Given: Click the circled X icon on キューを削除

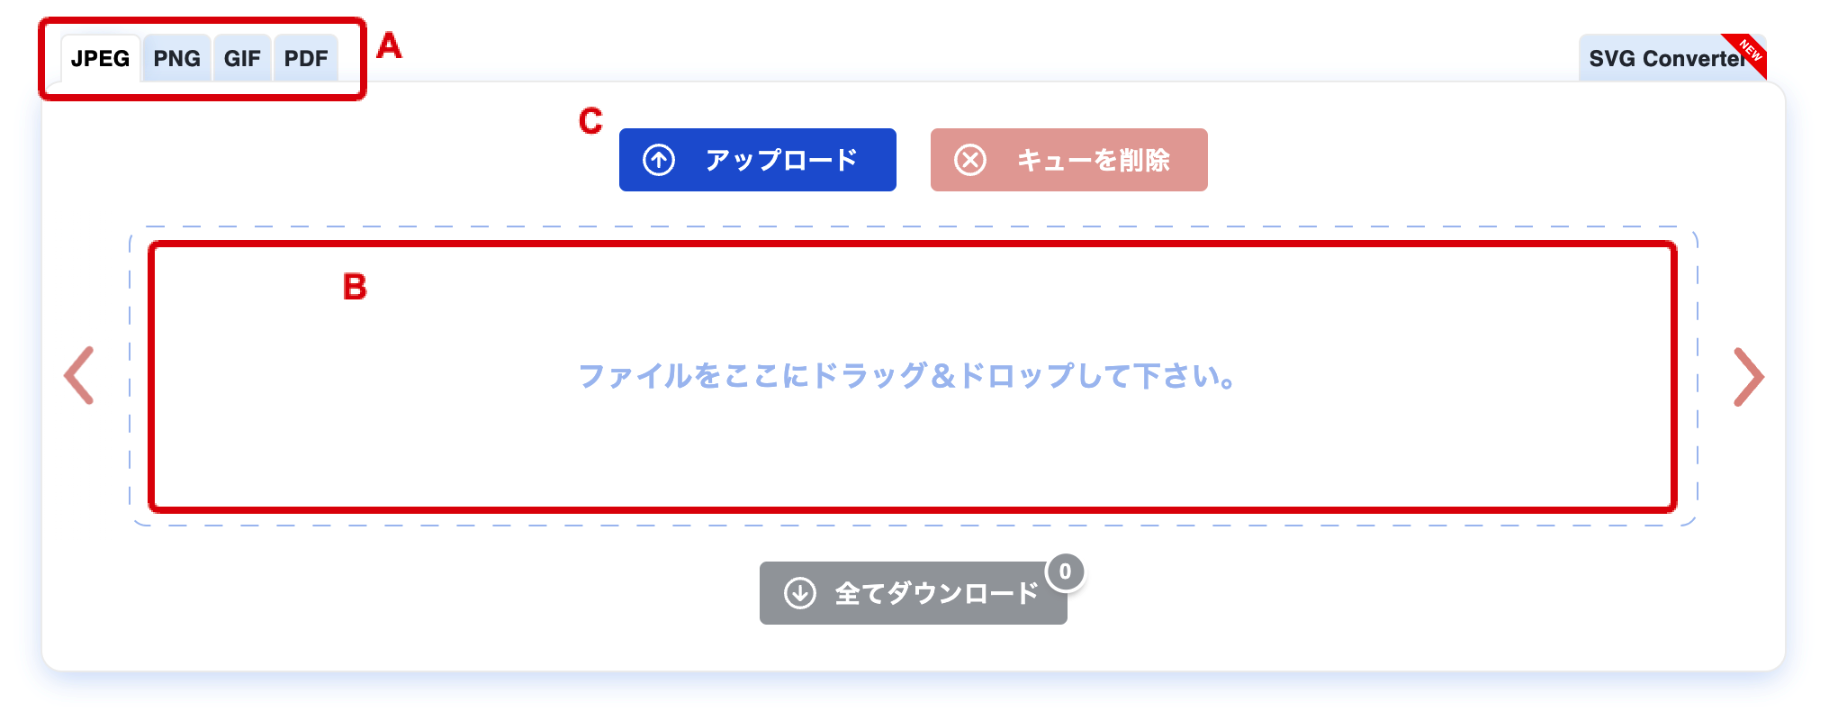Looking at the screenshot, I should [x=970, y=160].
